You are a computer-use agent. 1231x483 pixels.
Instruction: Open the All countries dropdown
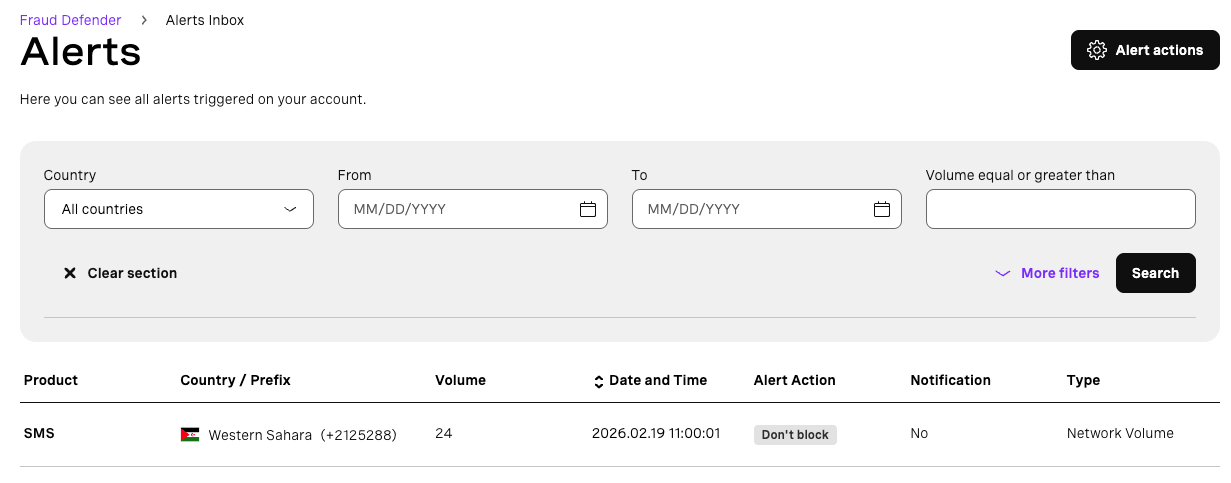pos(179,209)
